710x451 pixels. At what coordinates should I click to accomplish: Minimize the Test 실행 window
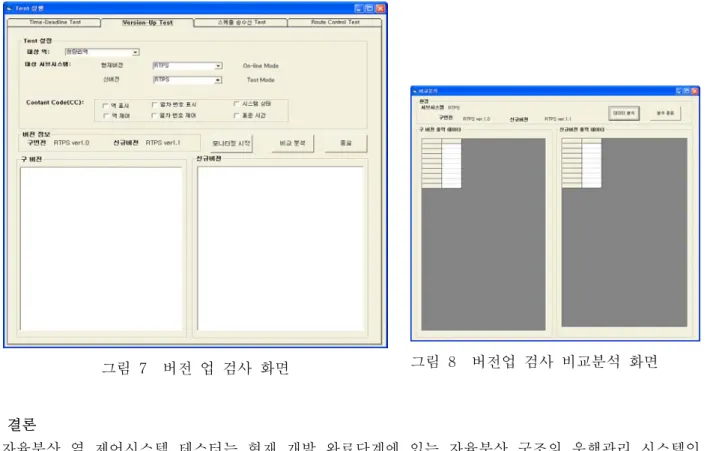359,8
